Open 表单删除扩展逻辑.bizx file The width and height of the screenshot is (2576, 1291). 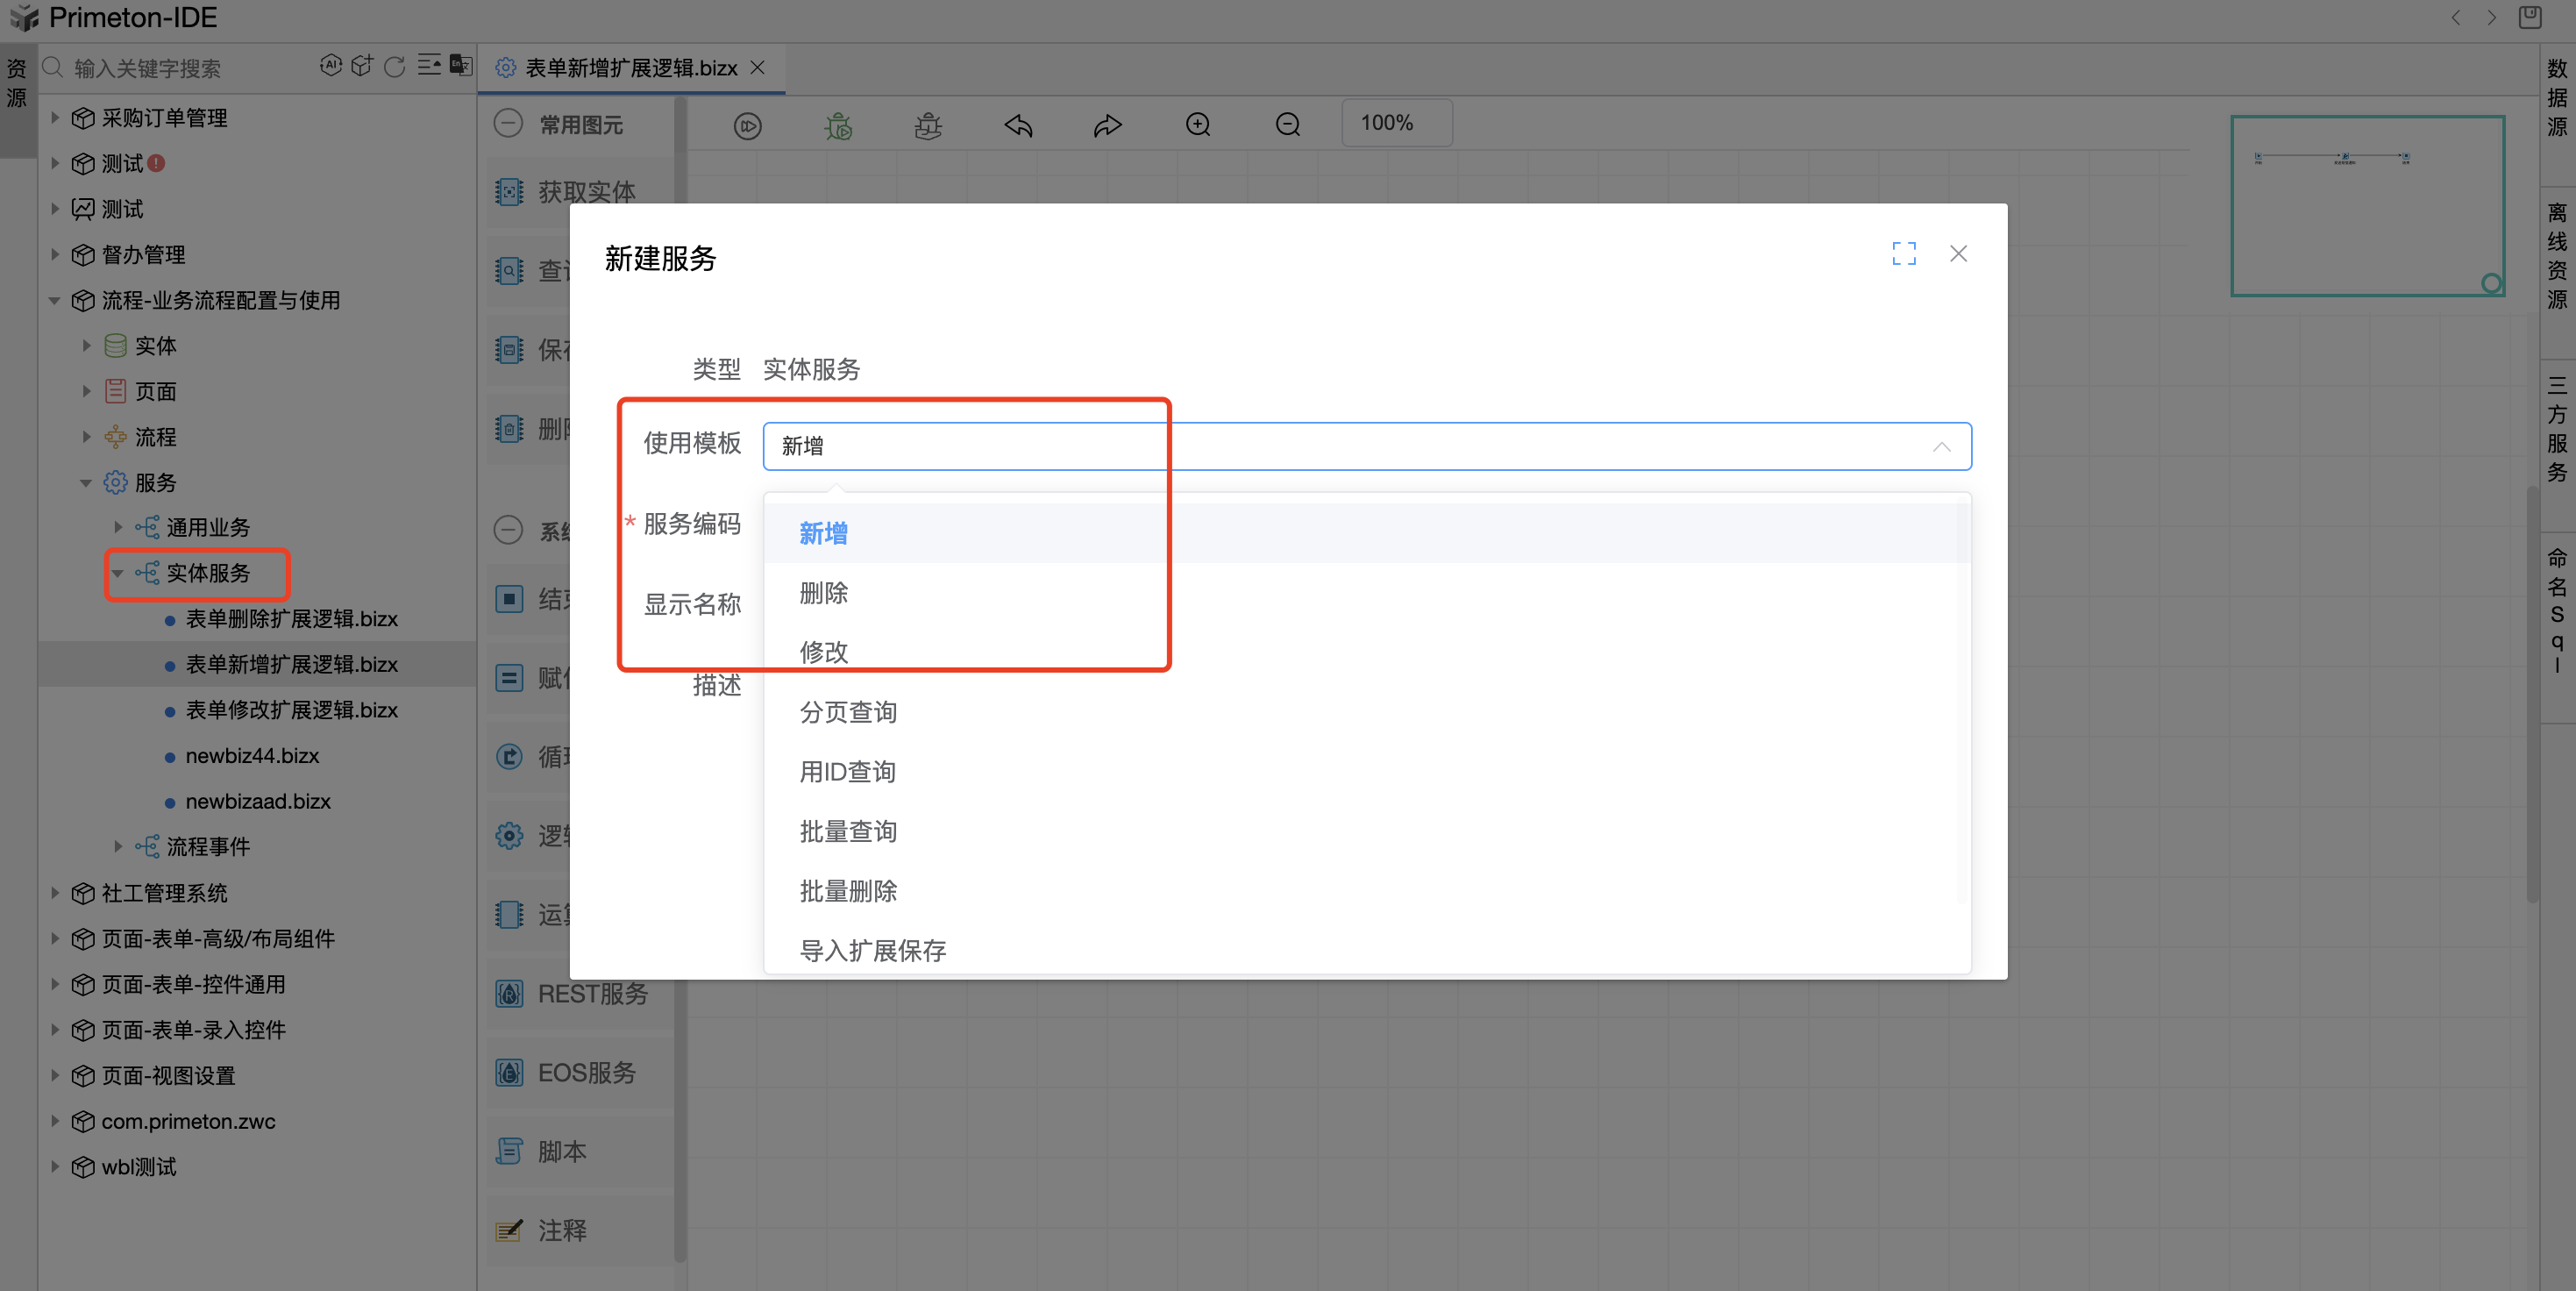pos(291,619)
